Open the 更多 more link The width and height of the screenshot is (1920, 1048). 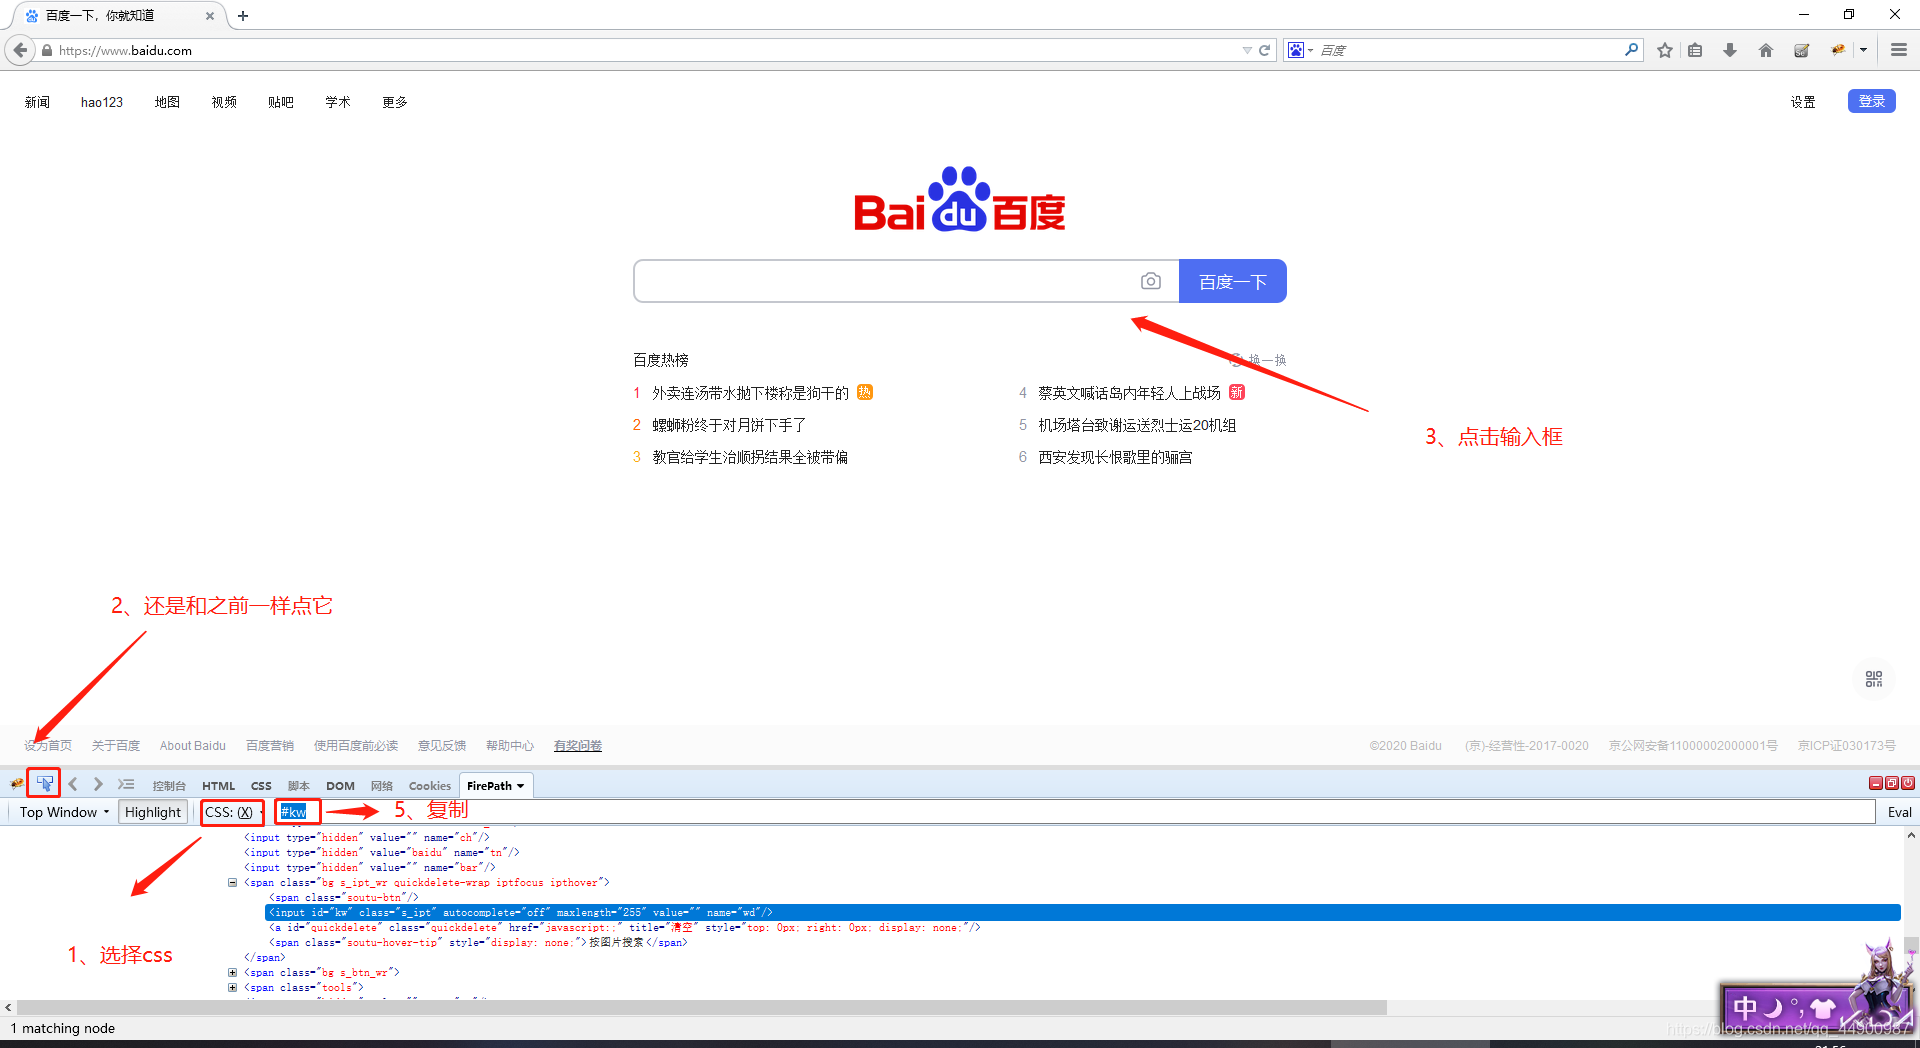pos(395,102)
